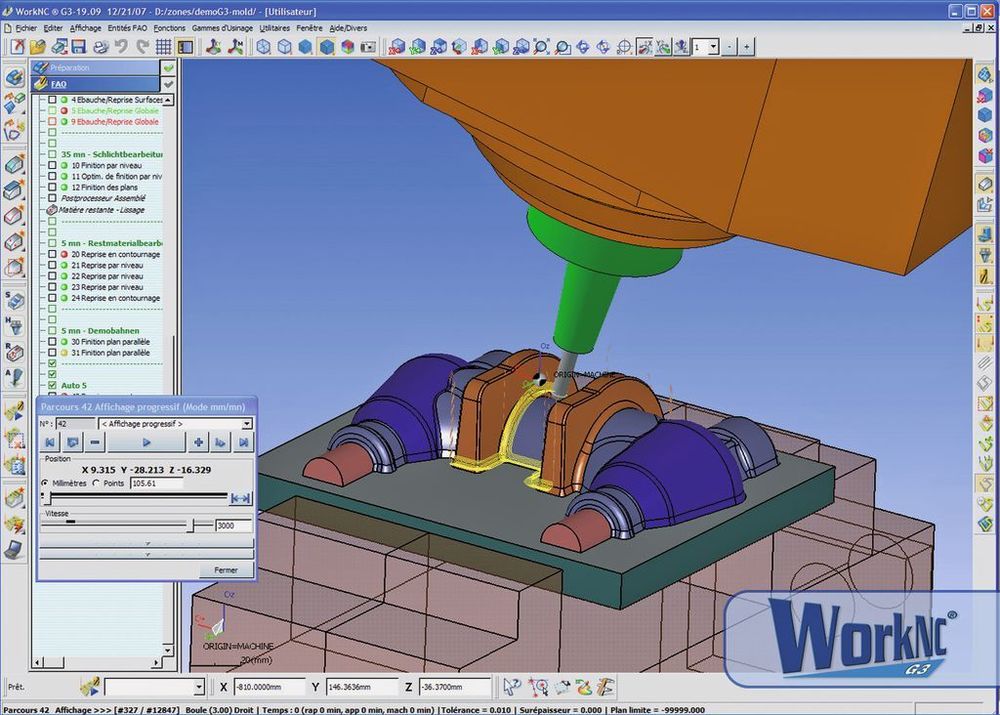Click the laptop icon in left sidebar
Viewport: 1000px width, 715px height.
[x=14, y=548]
